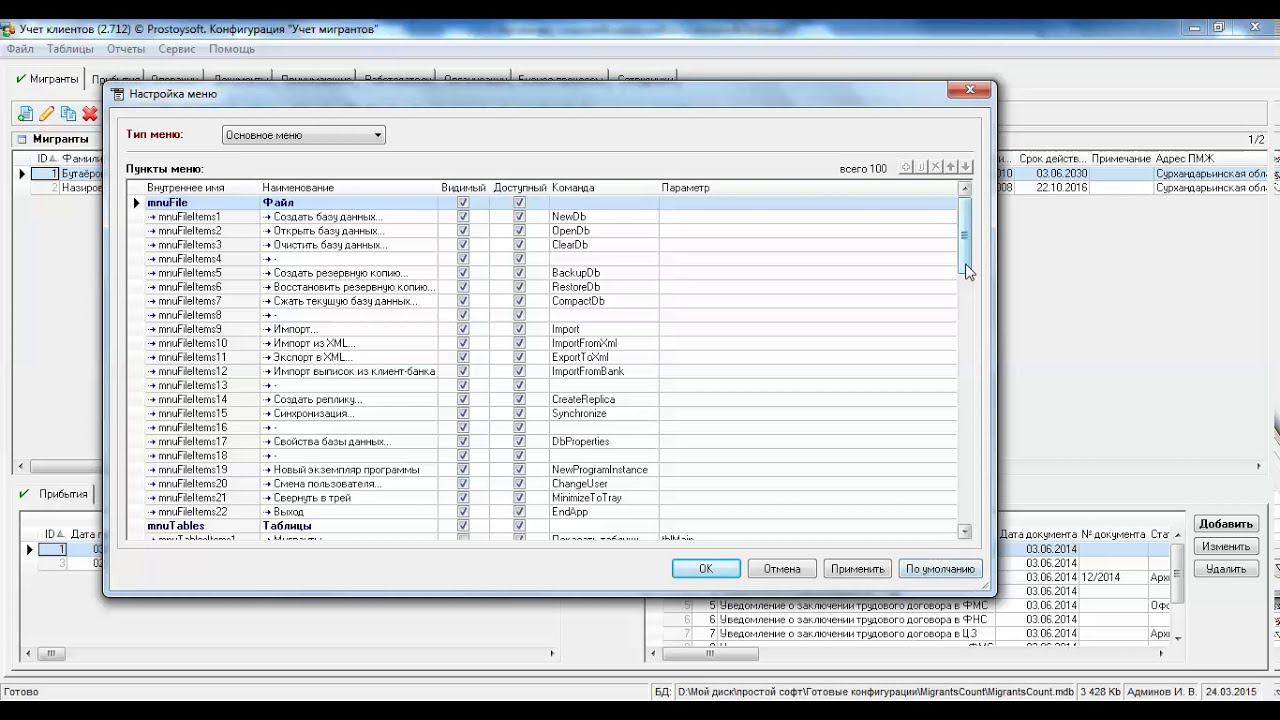Click the Мигранты panel header icon

[21, 139]
